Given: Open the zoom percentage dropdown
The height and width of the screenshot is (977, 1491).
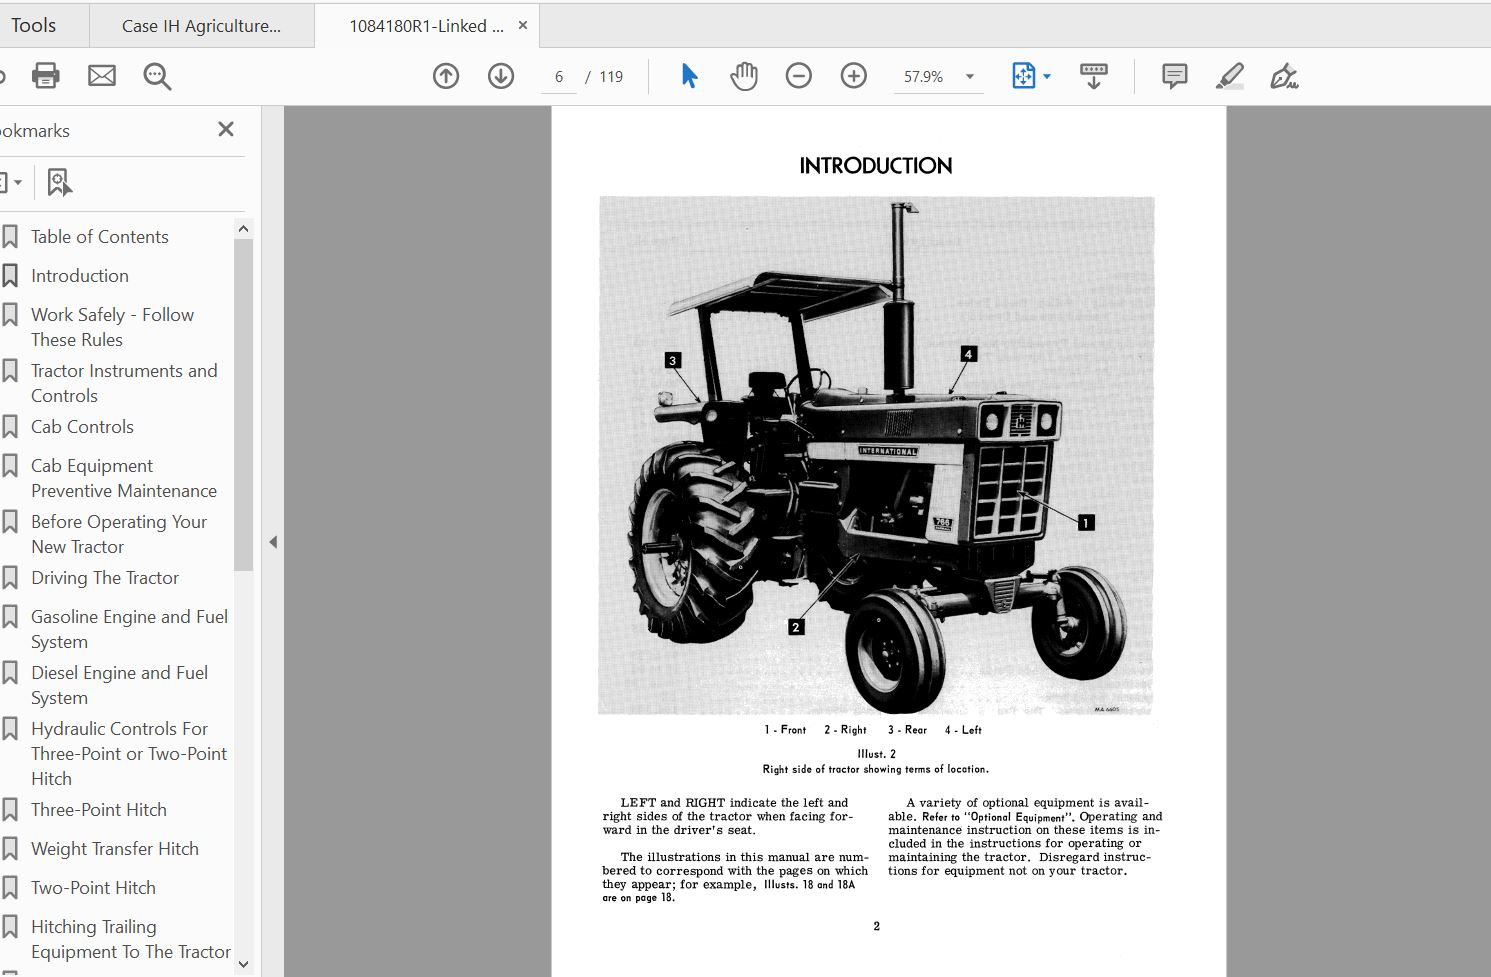Looking at the screenshot, I should click(x=966, y=75).
